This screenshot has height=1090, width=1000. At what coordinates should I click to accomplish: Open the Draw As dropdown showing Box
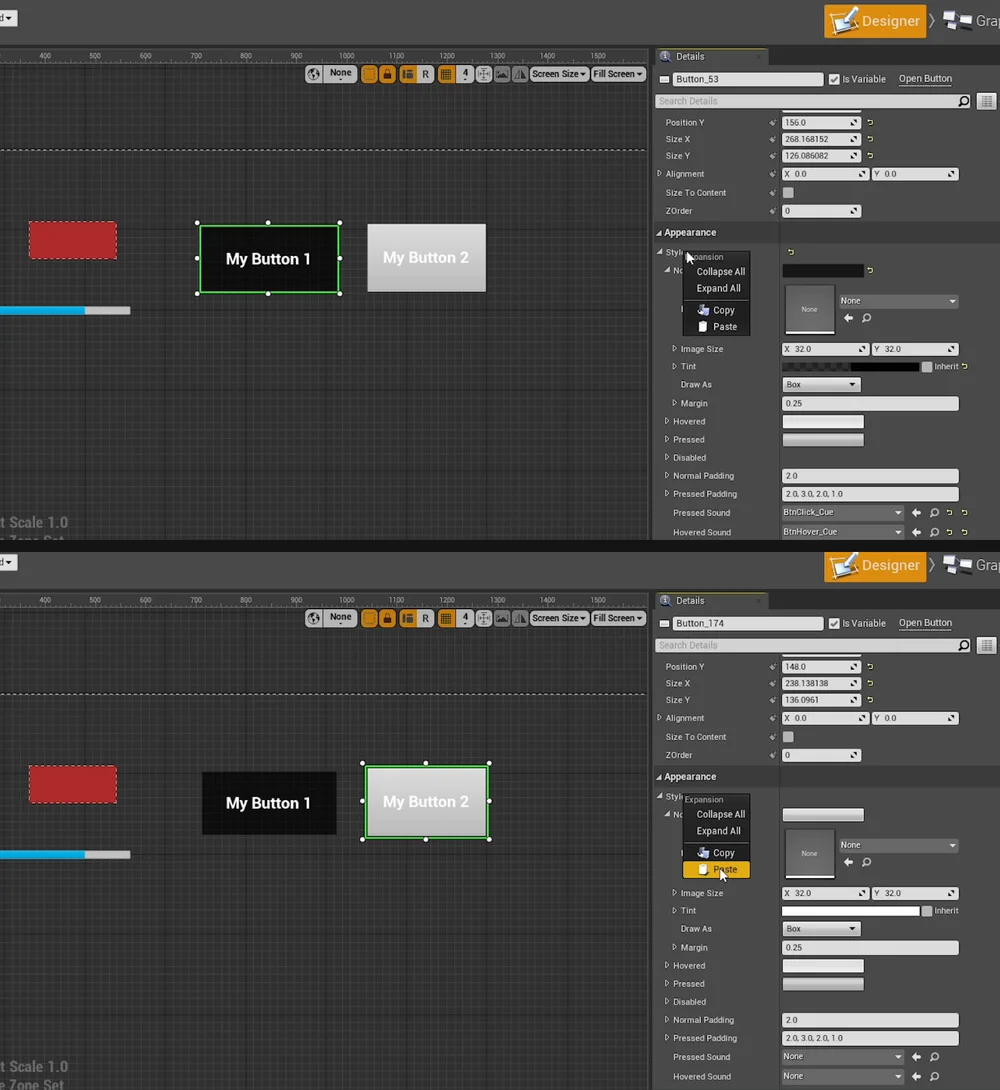(820, 384)
